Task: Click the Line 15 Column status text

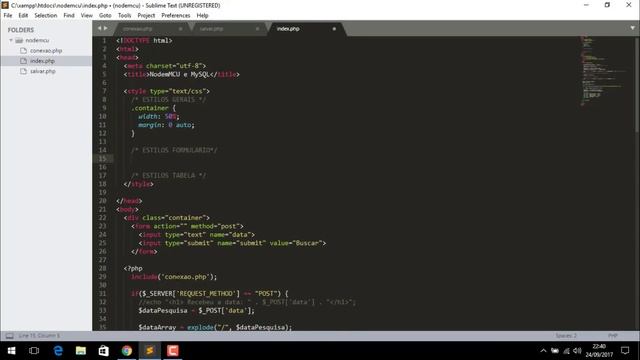Action: [39, 336]
